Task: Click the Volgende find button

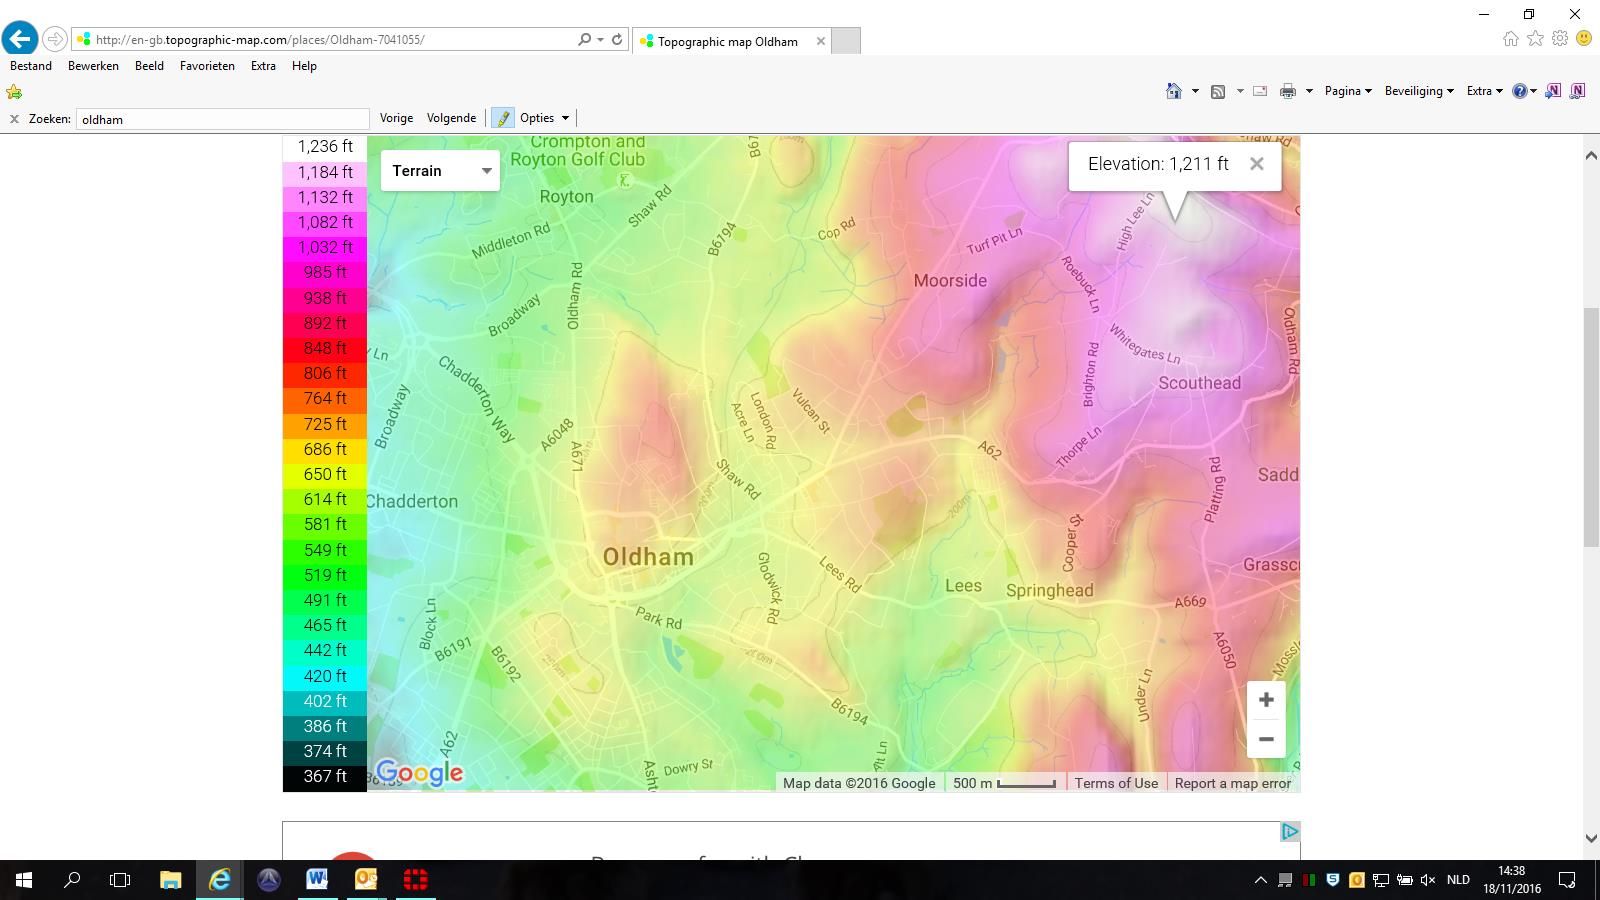Action: (451, 118)
